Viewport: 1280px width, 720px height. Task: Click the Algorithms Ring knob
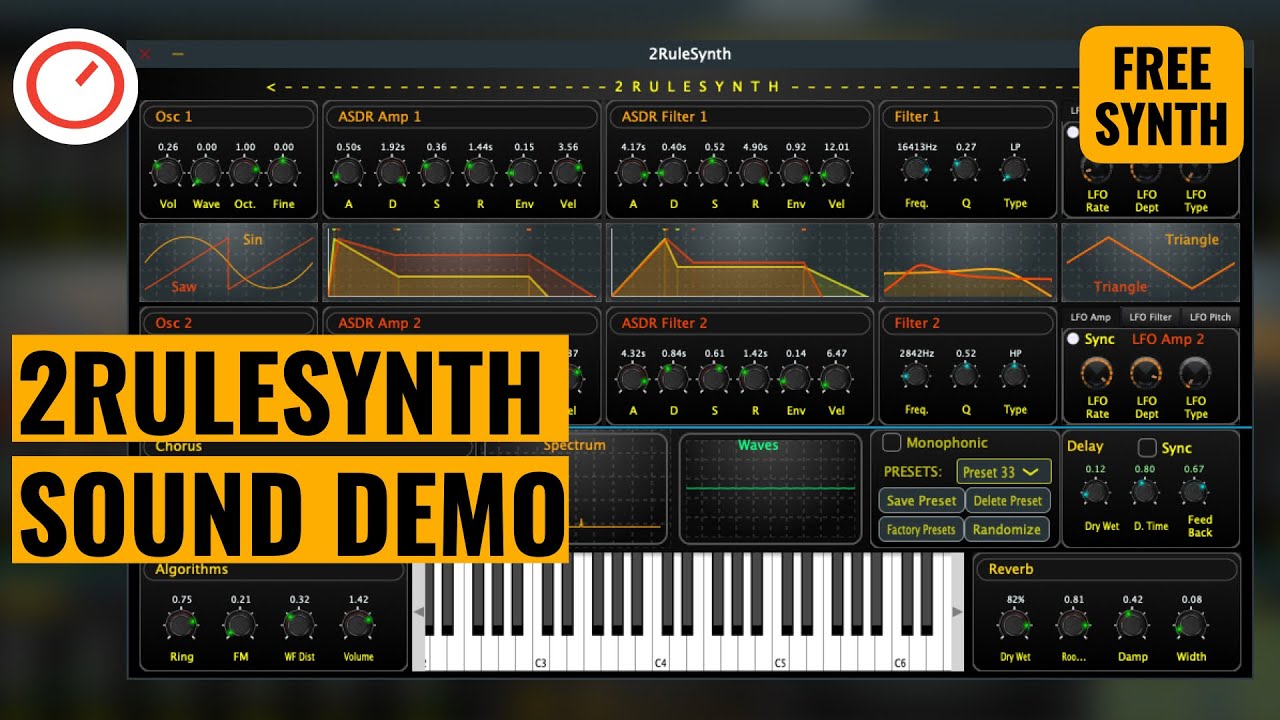point(181,626)
